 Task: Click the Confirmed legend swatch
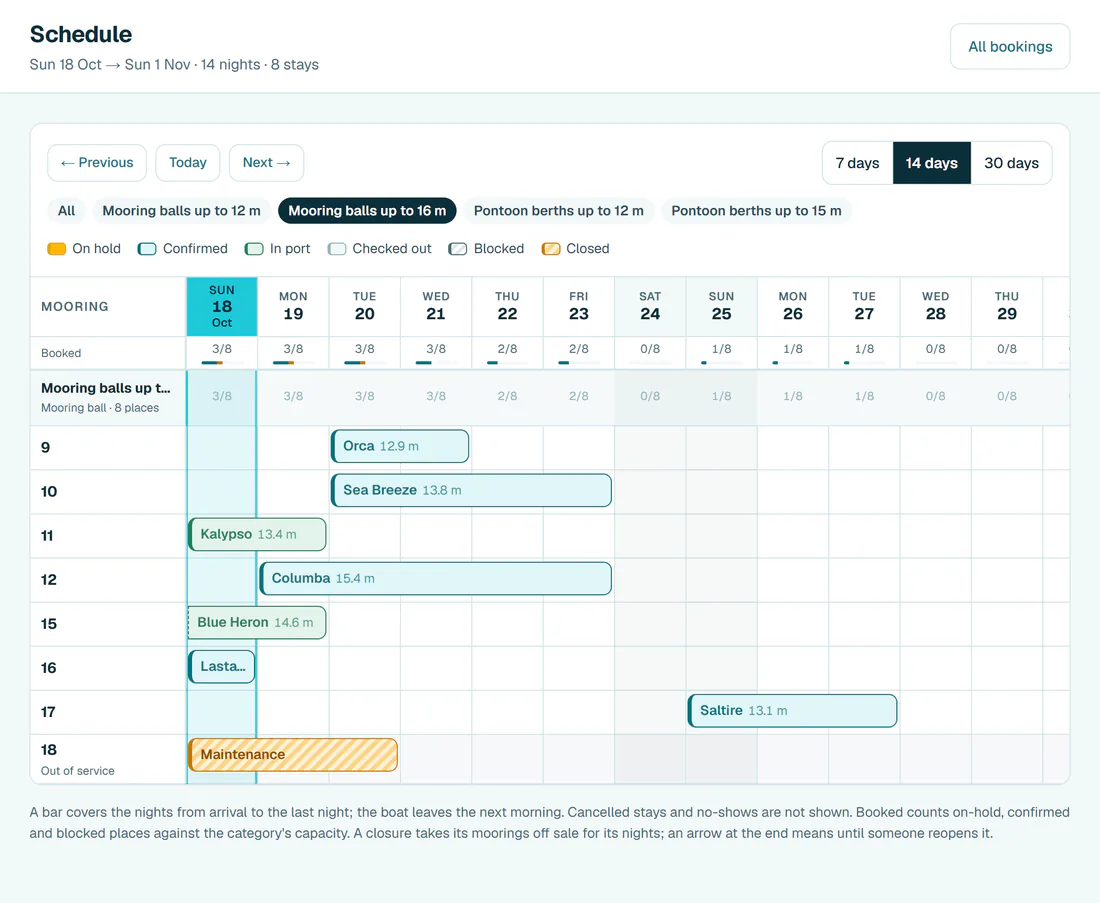point(147,248)
